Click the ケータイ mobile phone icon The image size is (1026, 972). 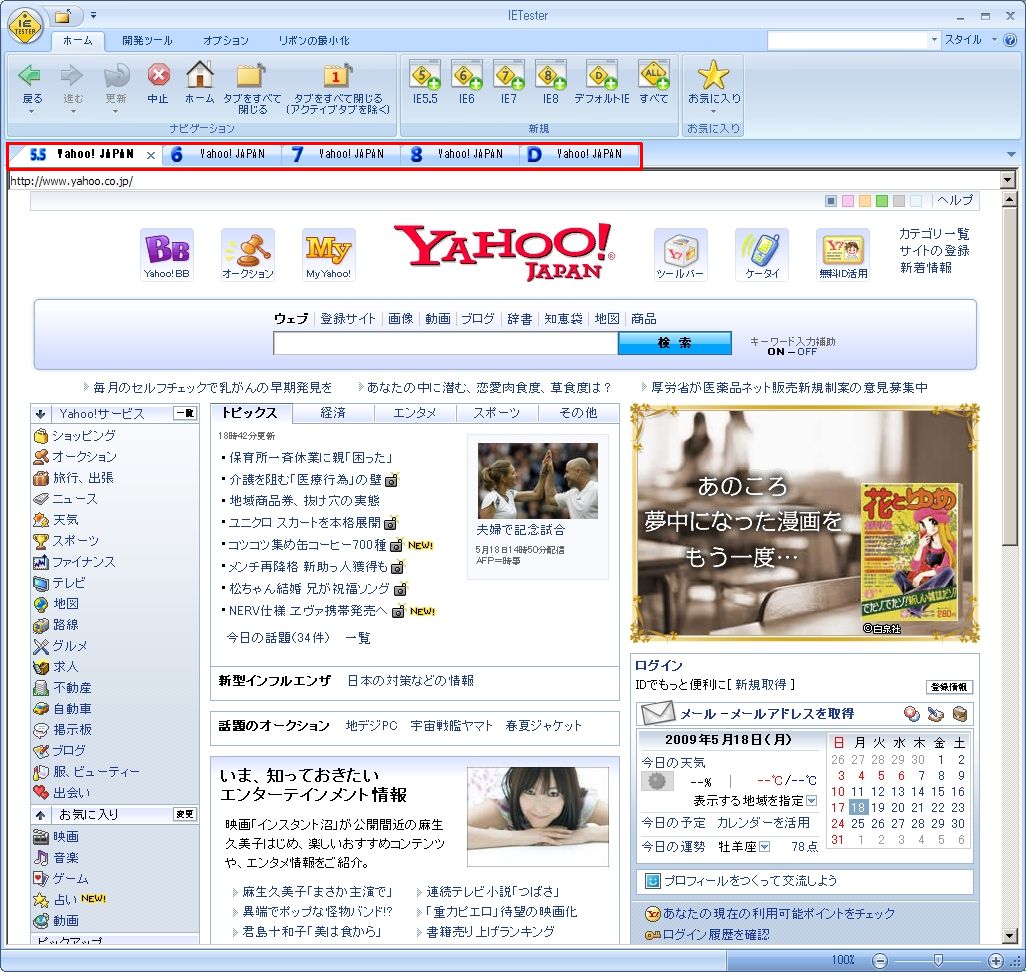pyautogui.click(x=762, y=255)
